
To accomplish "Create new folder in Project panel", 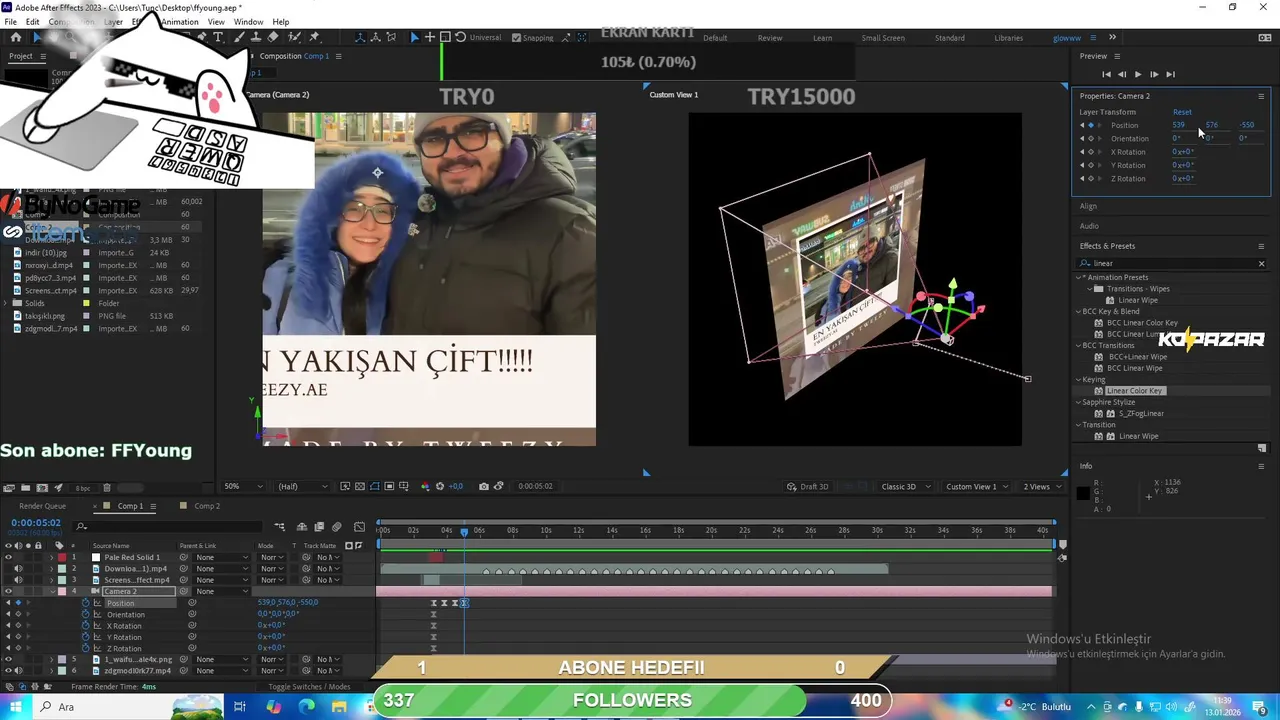I will [x=25, y=488].
